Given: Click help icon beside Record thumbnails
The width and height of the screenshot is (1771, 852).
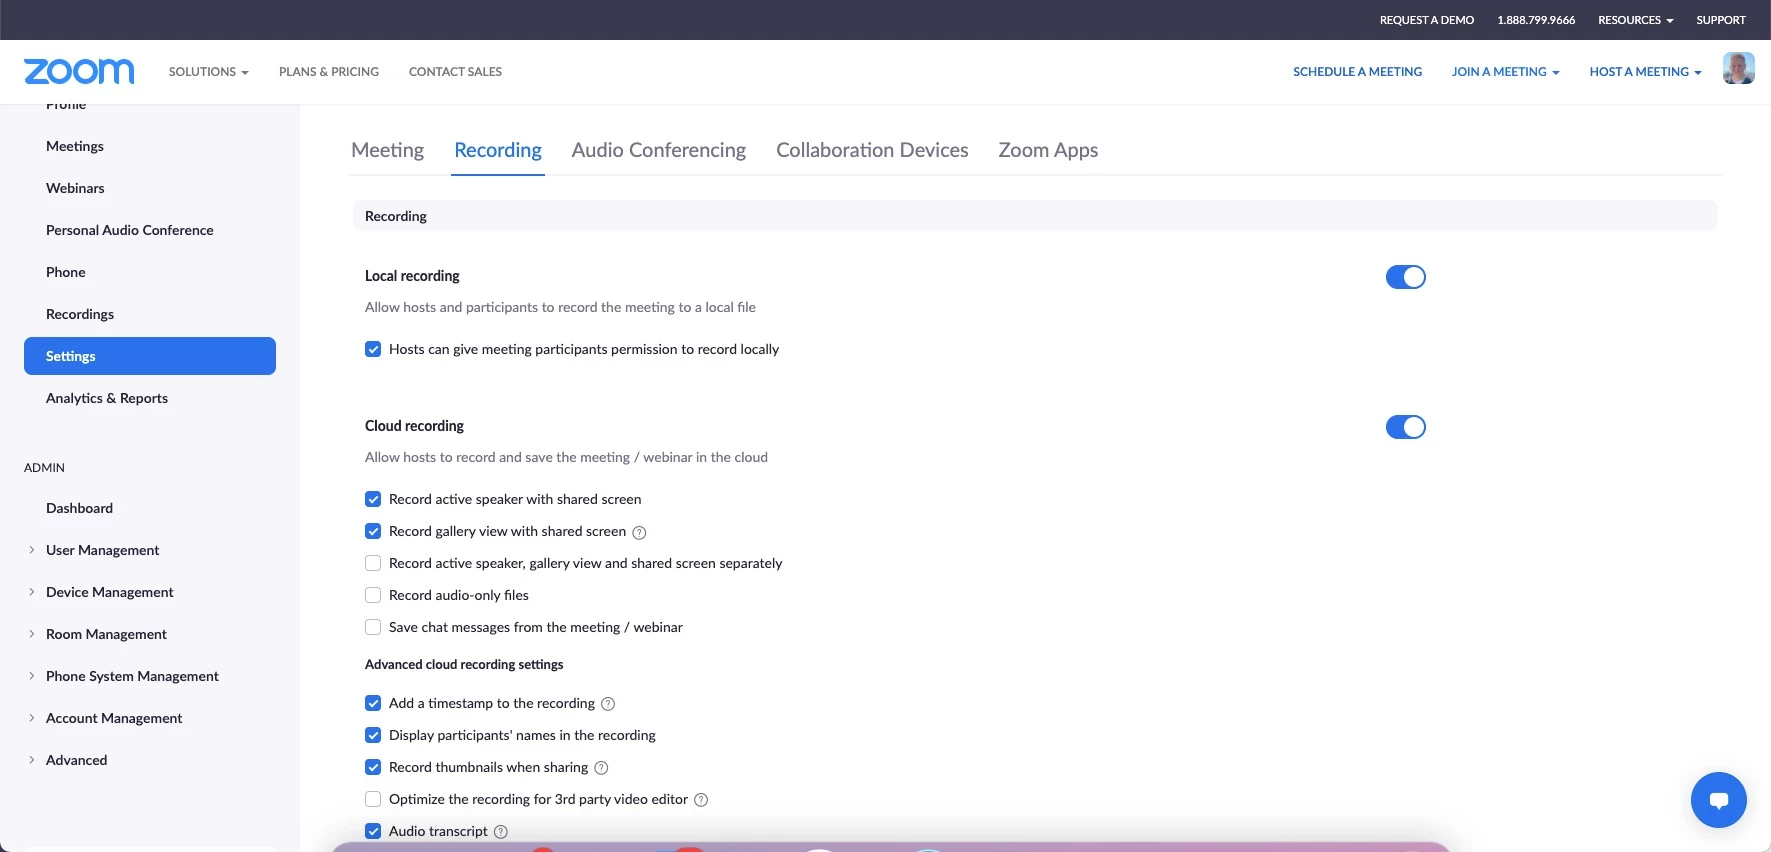Looking at the screenshot, I should [601, 768].
